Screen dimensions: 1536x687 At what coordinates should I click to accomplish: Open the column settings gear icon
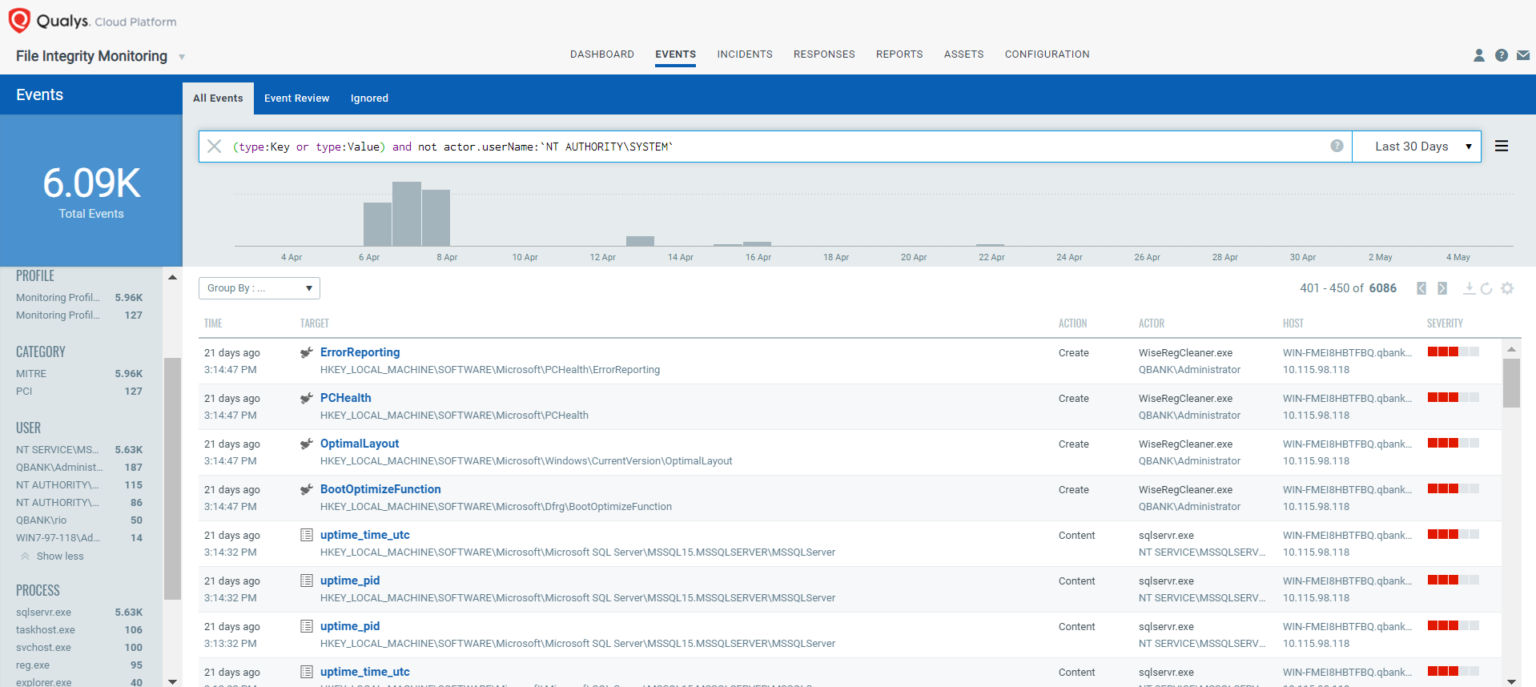tap(1508, 288)
